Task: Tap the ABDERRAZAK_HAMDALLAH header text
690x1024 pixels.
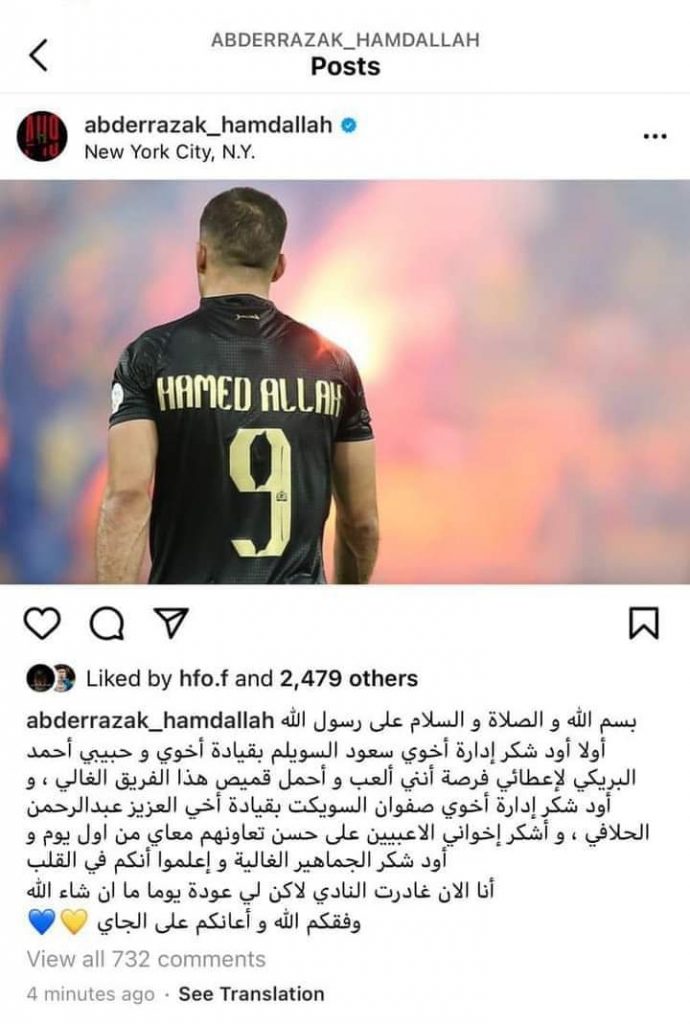Action: 345,40
